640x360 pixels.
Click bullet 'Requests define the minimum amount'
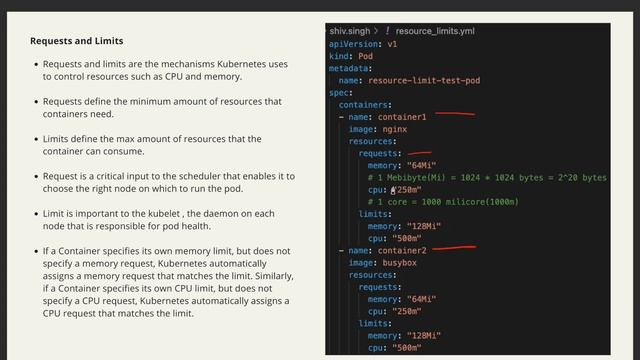tap(162, 108)
